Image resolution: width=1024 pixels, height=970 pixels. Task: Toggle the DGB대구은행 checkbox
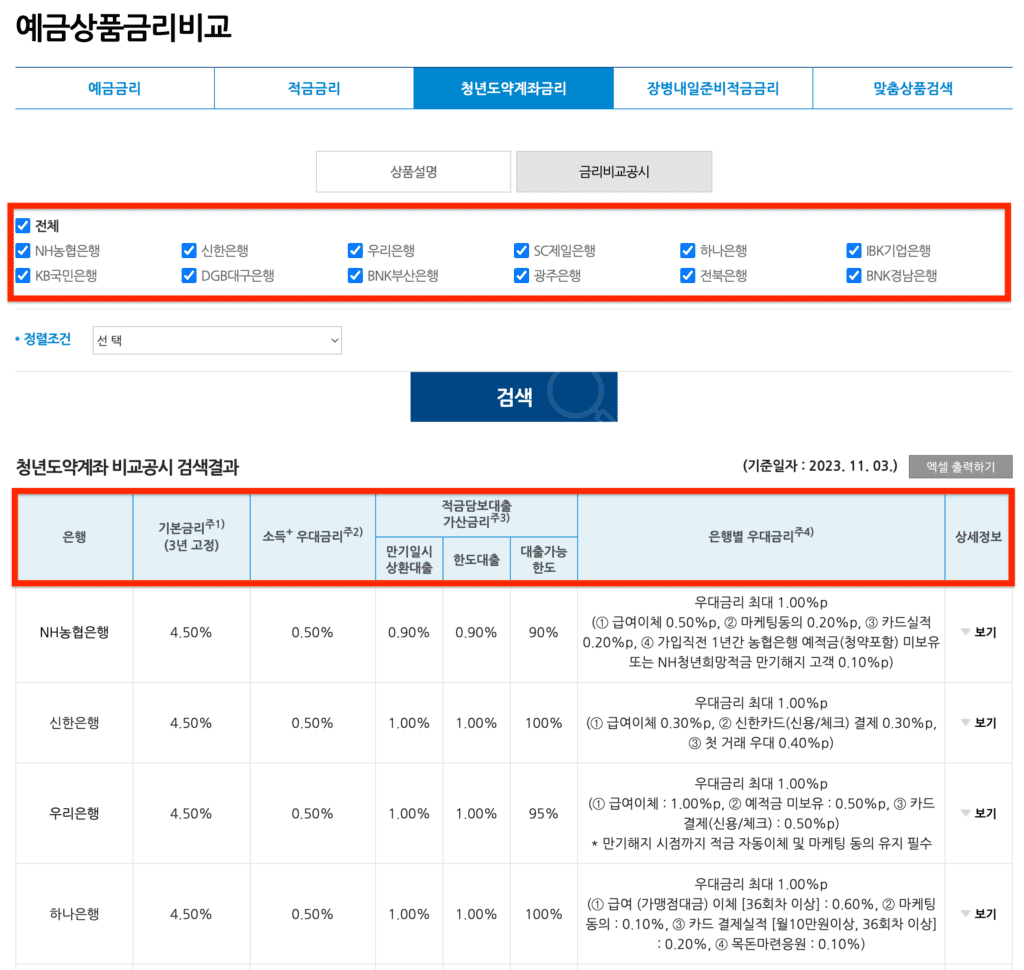click(189, 276)
